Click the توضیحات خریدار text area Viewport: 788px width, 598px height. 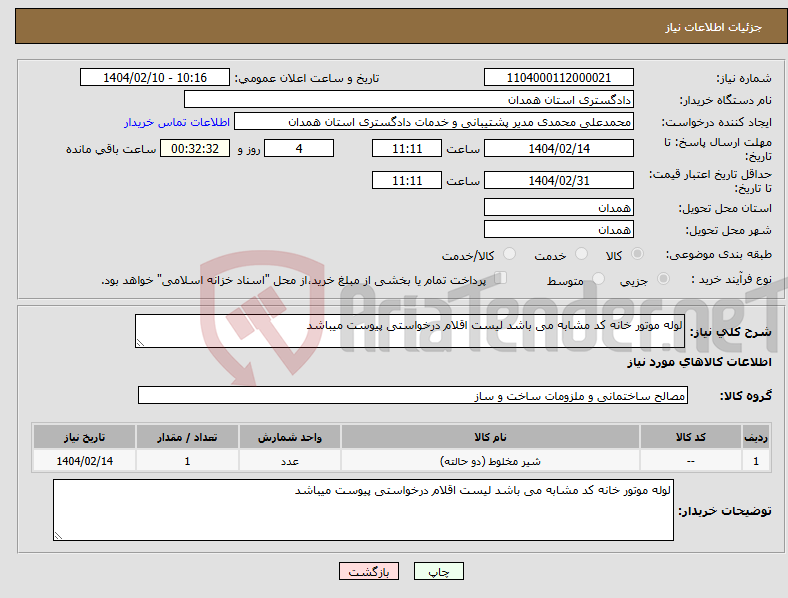[x=363, y=510]
